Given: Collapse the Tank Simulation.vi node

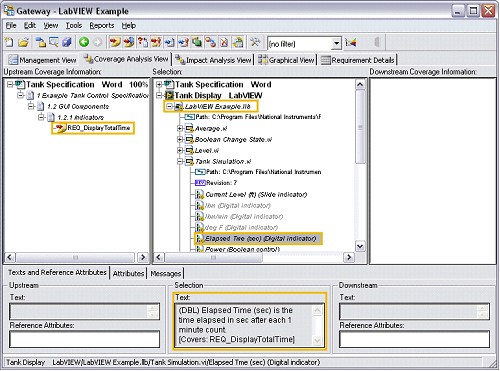Looking at the screenshot, I should [x=180, y=161].
